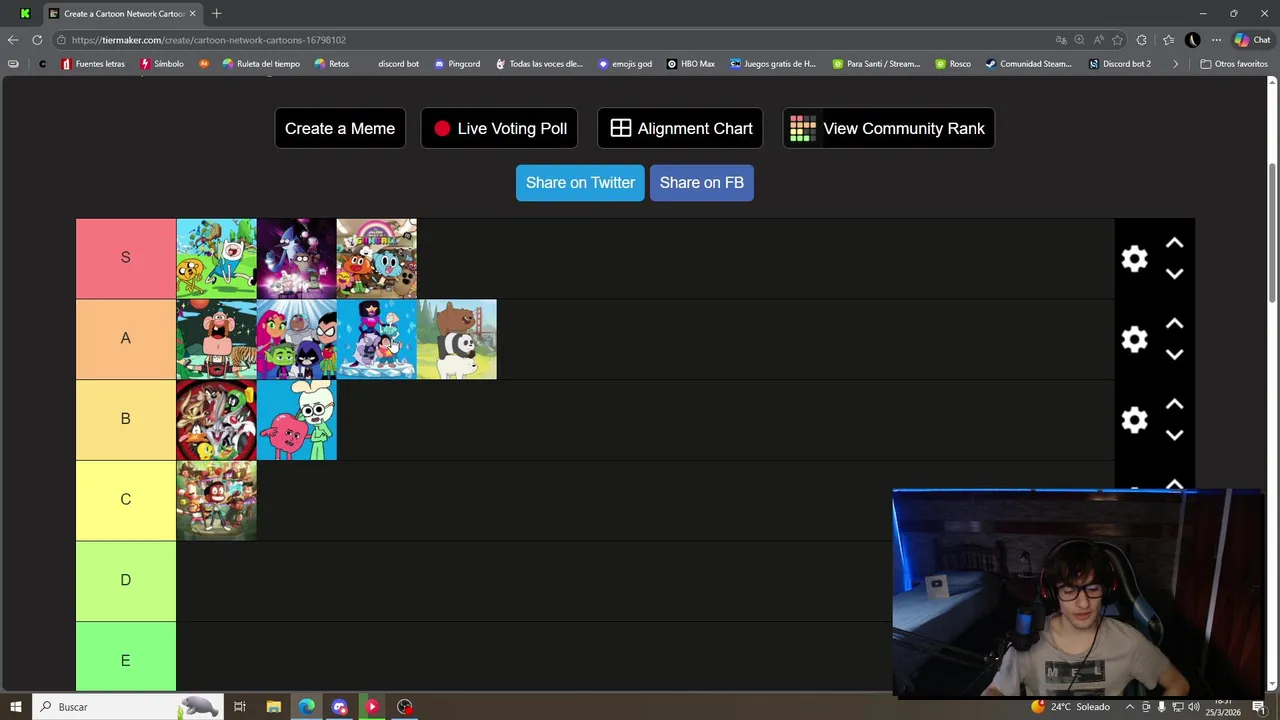Select We Bare Bears thumbnail in A tier
Viewport: 1280px width, 720px height.
pyautogui.click(x=456, y=340)
